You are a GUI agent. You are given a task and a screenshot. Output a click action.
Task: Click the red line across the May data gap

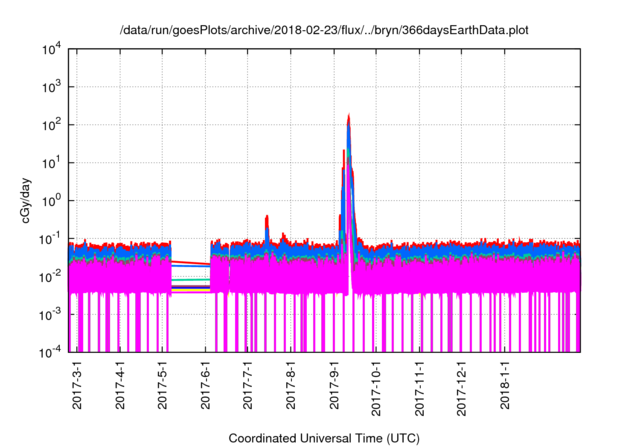(191, 263)
